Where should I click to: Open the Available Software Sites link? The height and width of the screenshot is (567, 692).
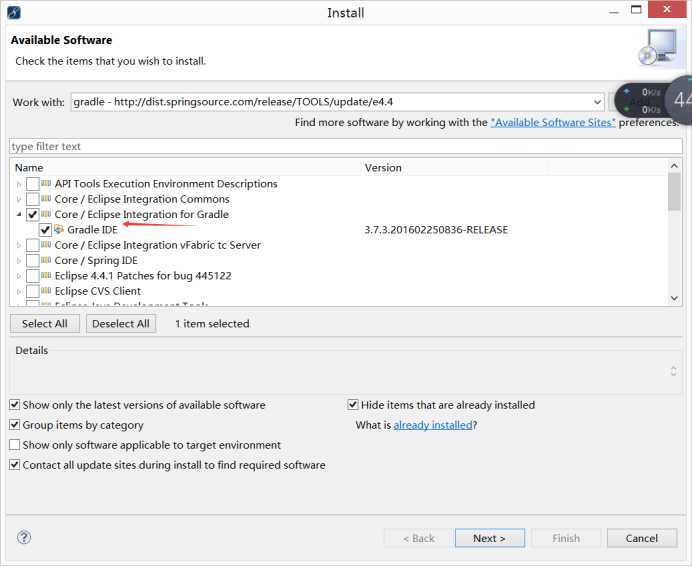pos(553,122)
